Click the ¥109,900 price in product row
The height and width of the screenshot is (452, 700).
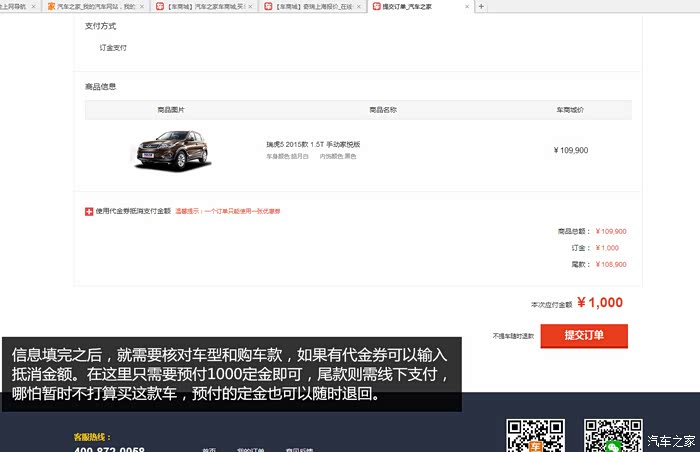click(x=571, y=150)
